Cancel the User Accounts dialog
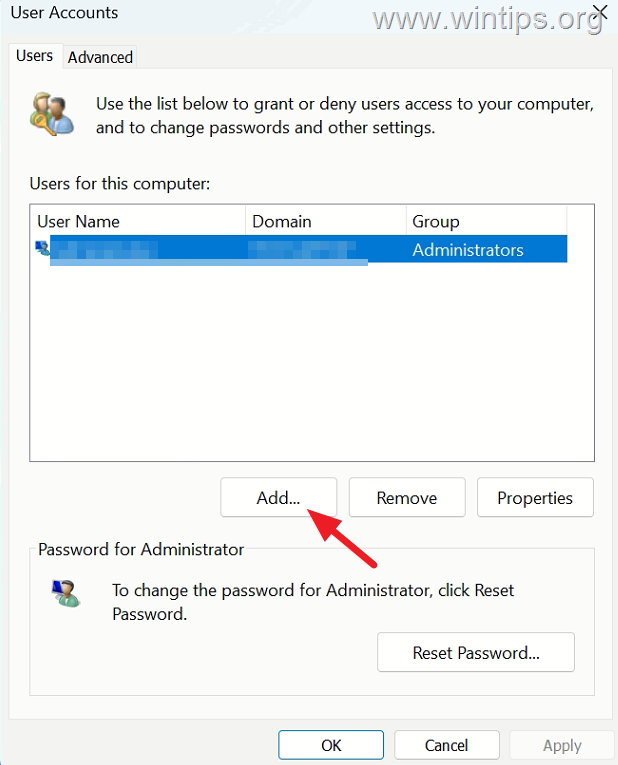618x765 pixels. pyautogui.click(x=446, y=745)
